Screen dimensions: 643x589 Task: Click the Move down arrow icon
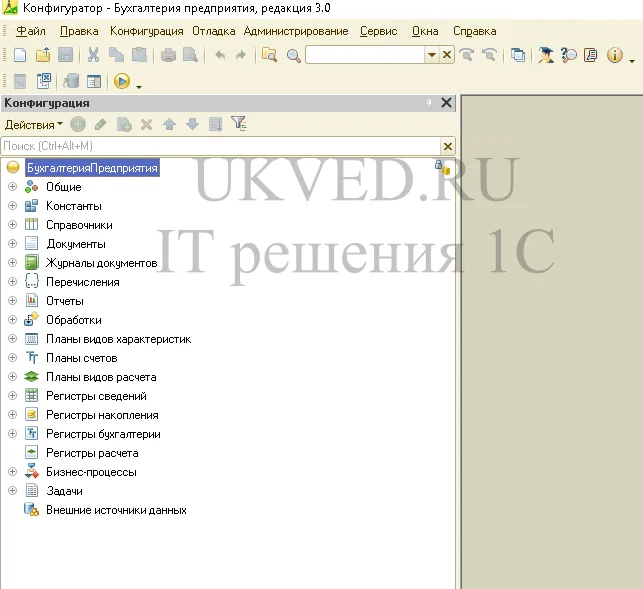coord(192,124)
